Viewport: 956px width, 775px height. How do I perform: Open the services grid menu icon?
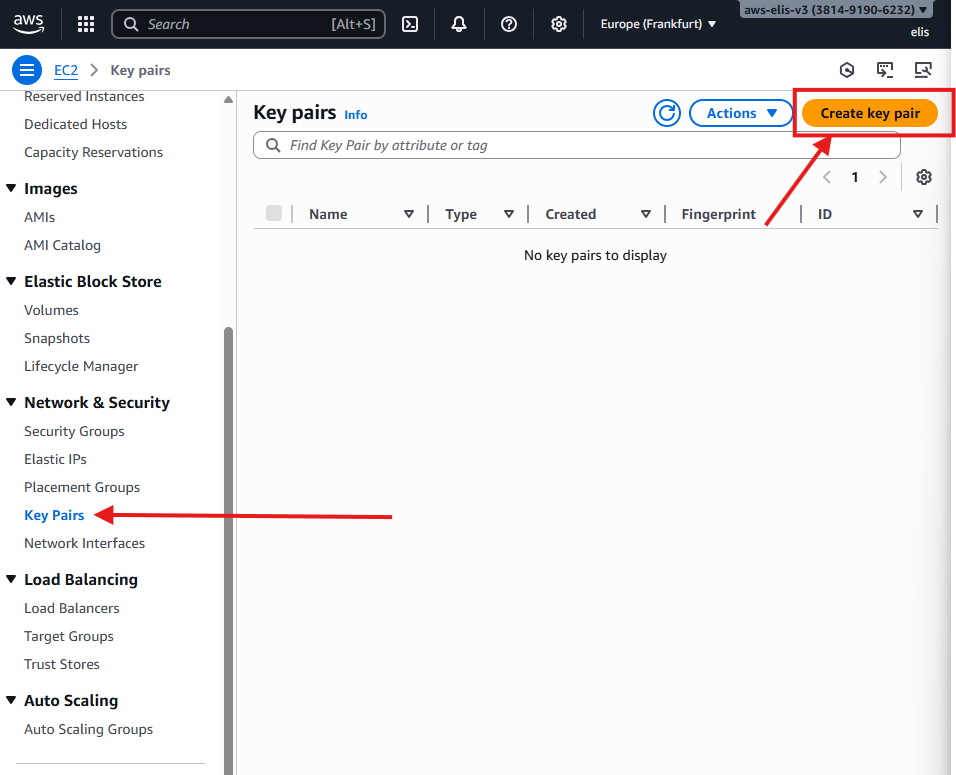pyautogui.click(x=86, y=24)
